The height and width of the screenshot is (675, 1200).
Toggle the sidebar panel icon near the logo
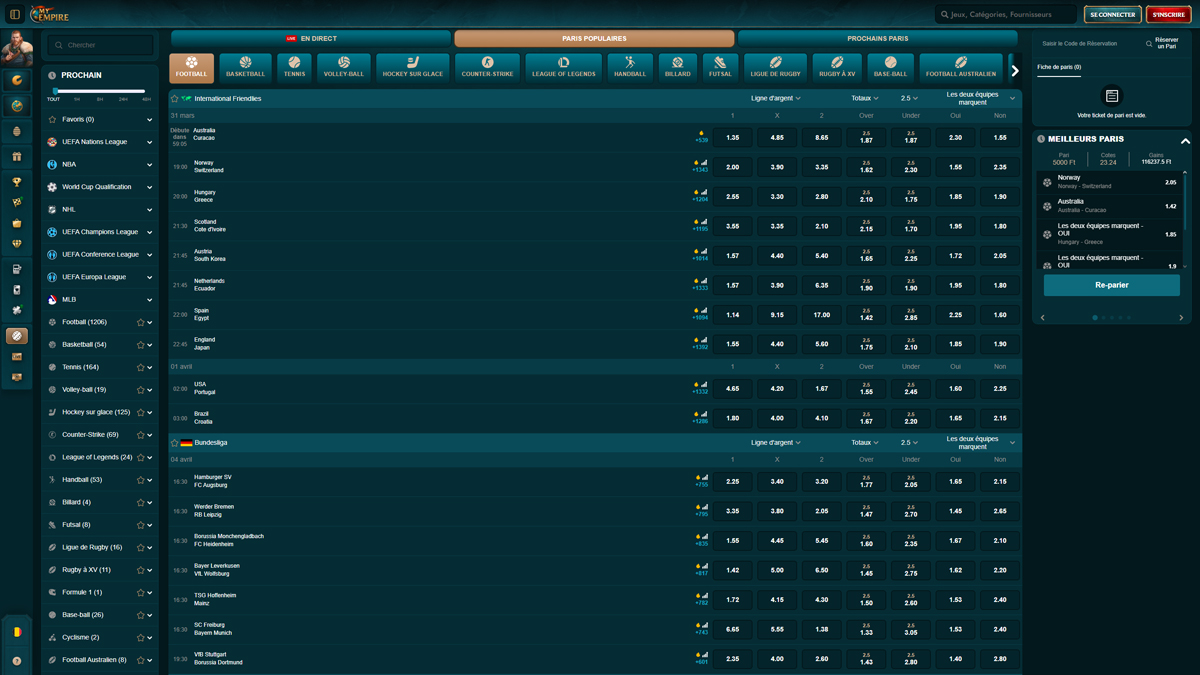point(15,15)
